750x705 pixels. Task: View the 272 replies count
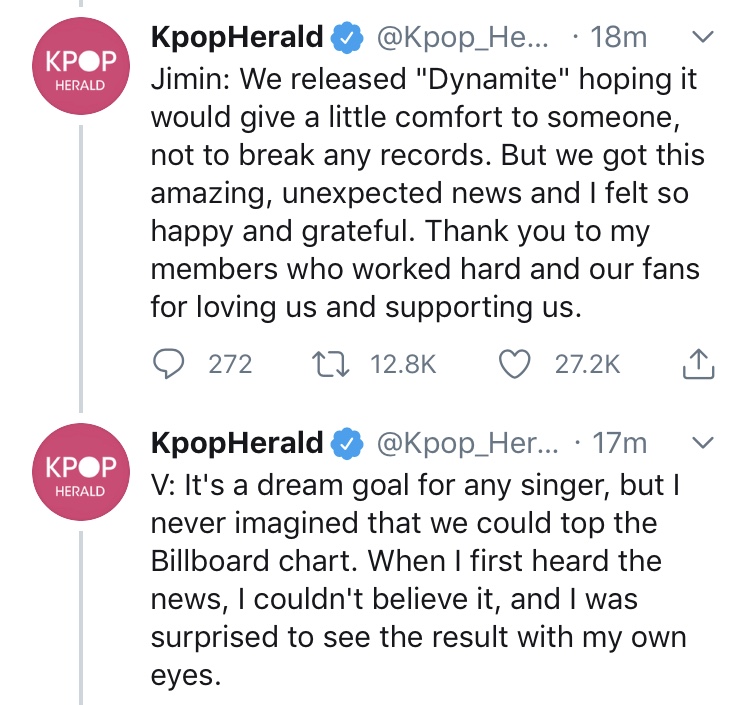pyautogui.click(x=230, y=364)
